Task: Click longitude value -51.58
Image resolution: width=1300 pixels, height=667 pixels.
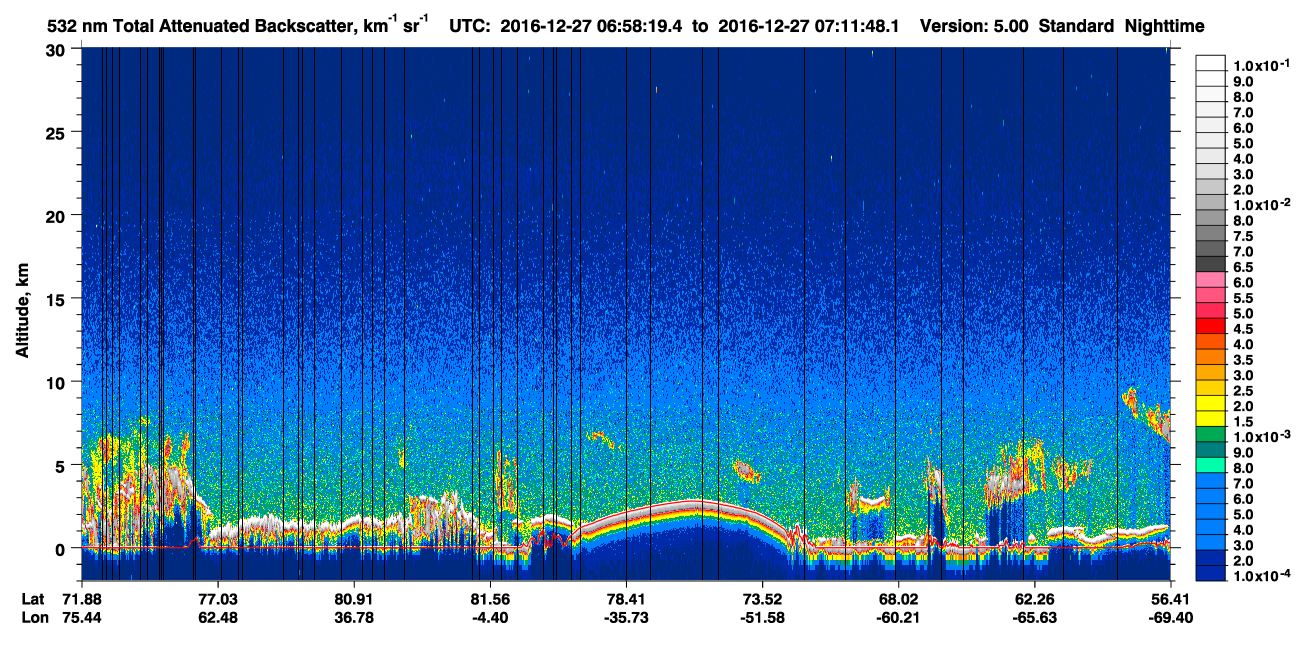Action: [x=762, y=617]
